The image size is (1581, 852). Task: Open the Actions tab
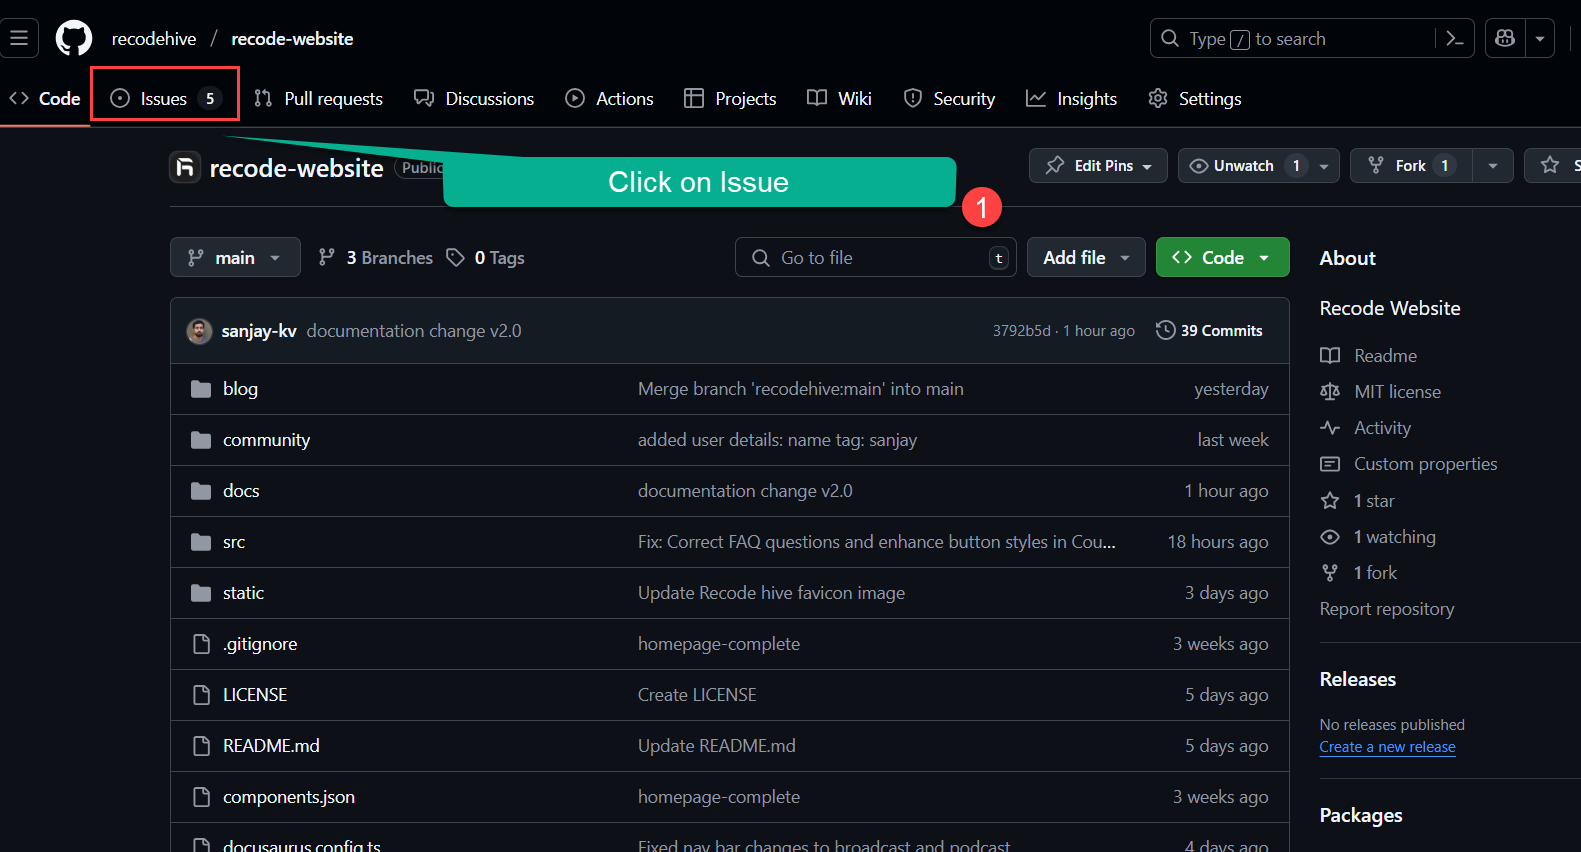tap(610, 98)
